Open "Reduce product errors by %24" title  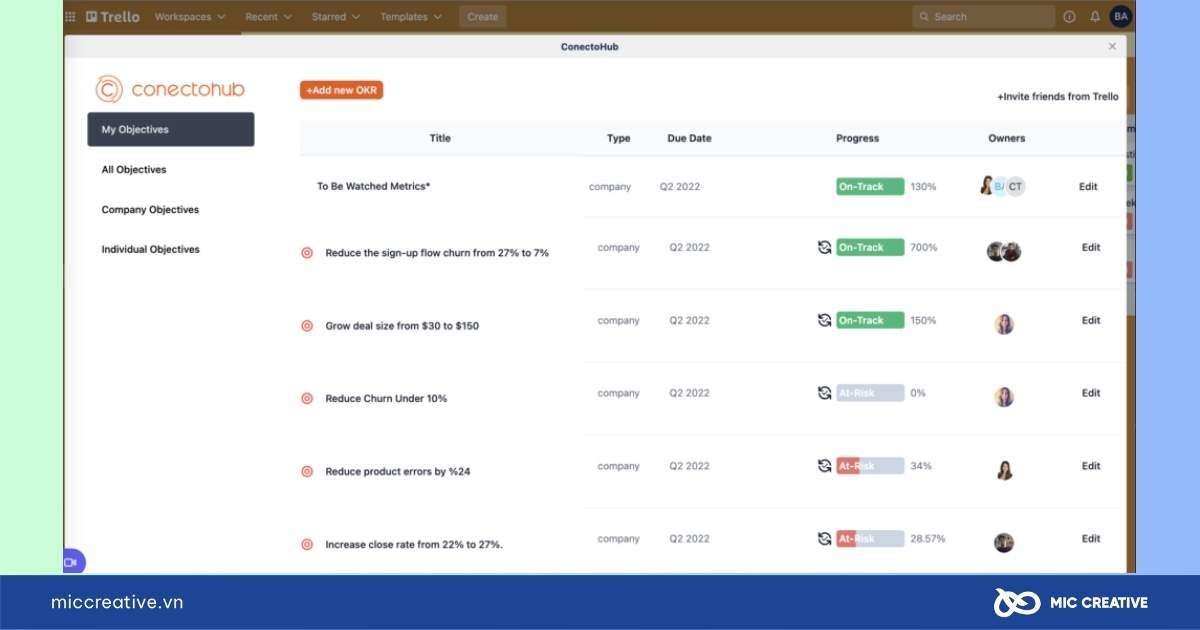(x=397, y=472)
